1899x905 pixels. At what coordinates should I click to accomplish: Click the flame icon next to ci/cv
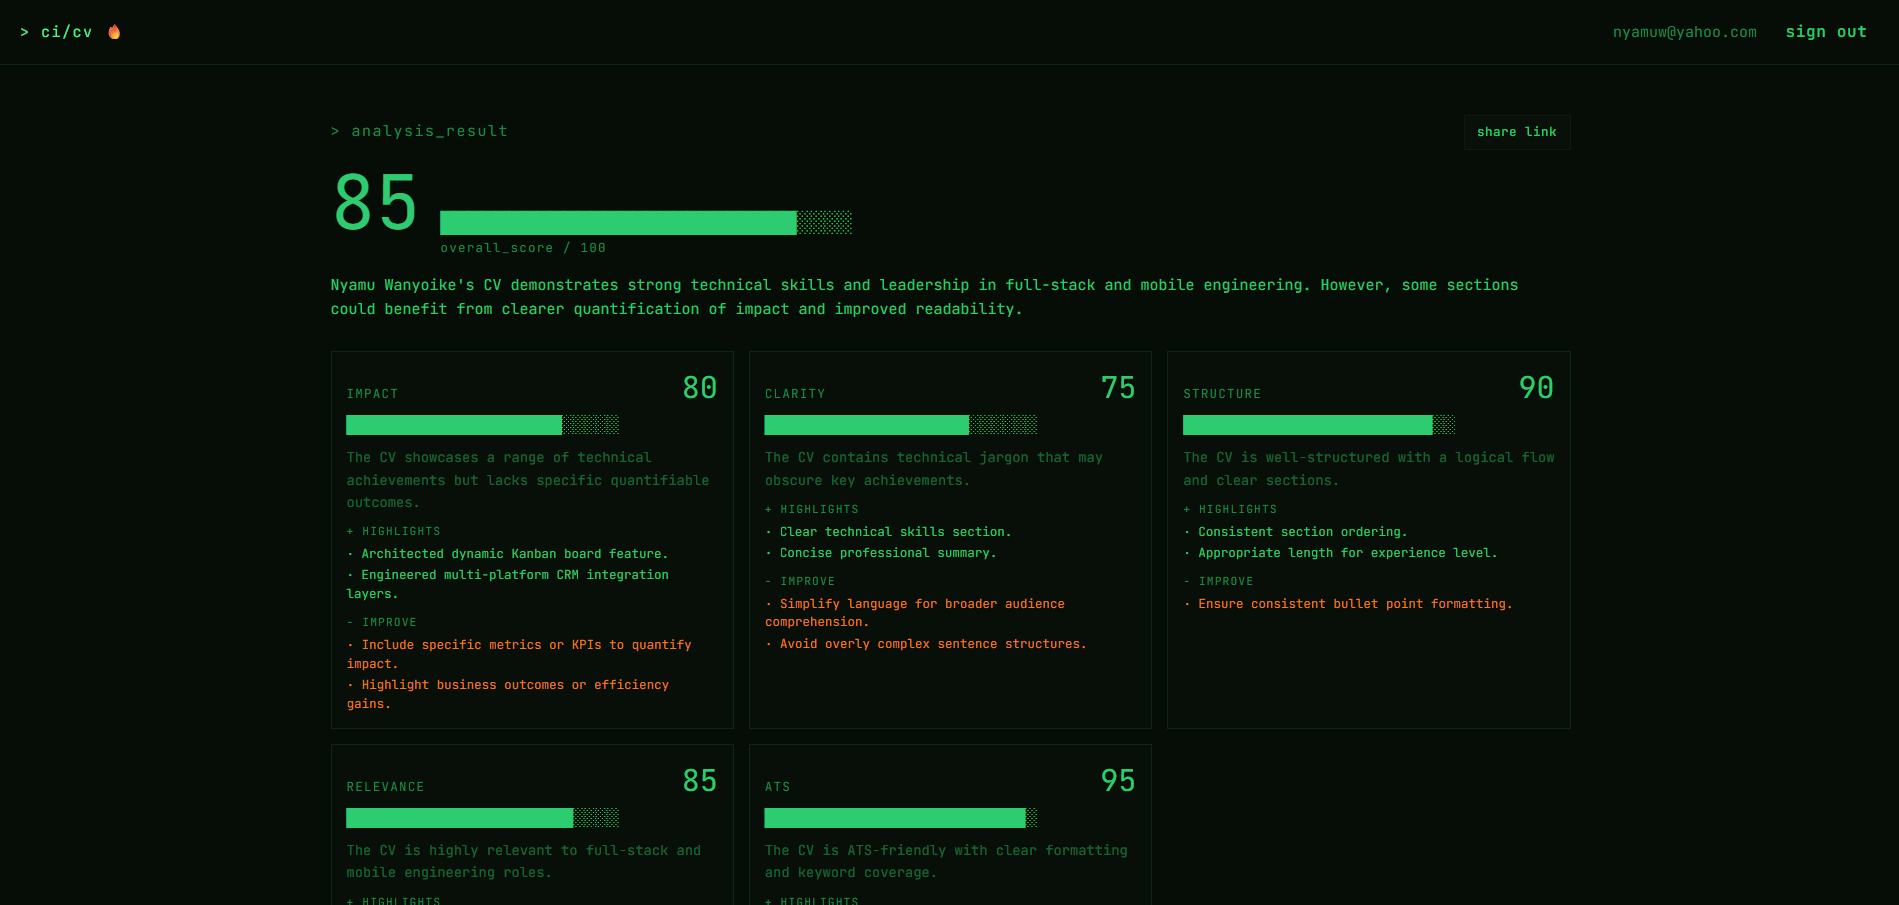pos(114,32)
